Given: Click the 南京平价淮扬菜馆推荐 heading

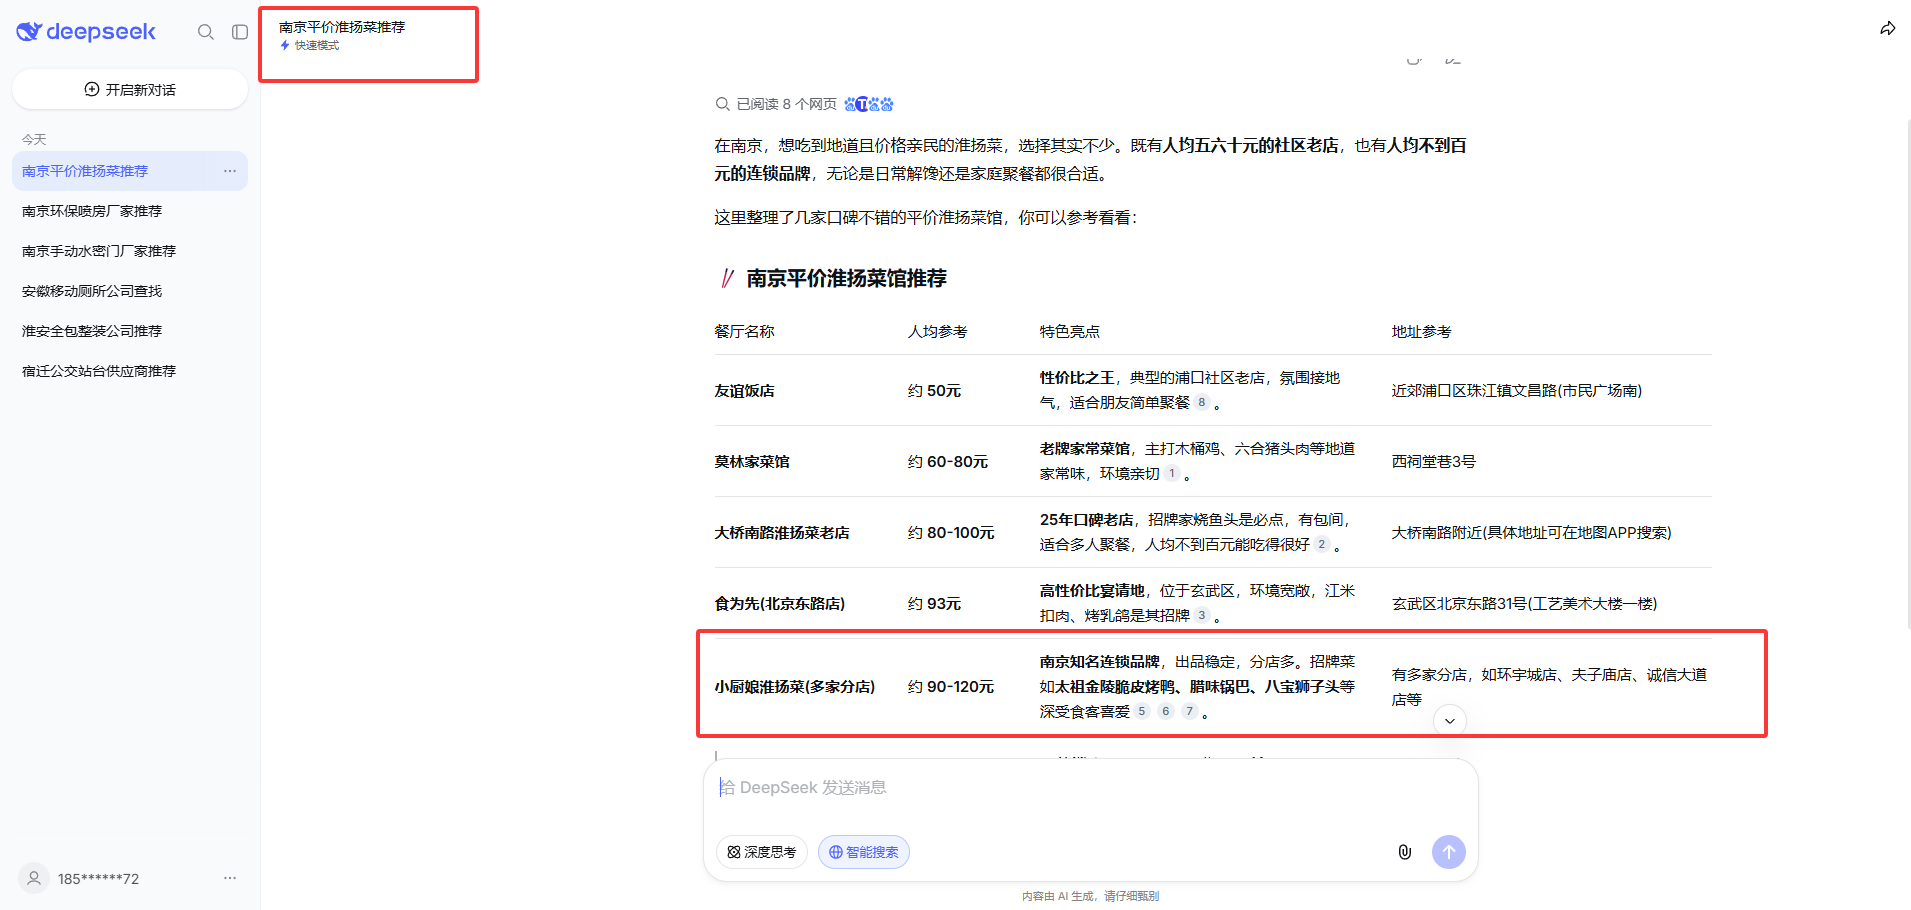Looking at the screenshot, I should pyautogui.click(x=846, y=278).
